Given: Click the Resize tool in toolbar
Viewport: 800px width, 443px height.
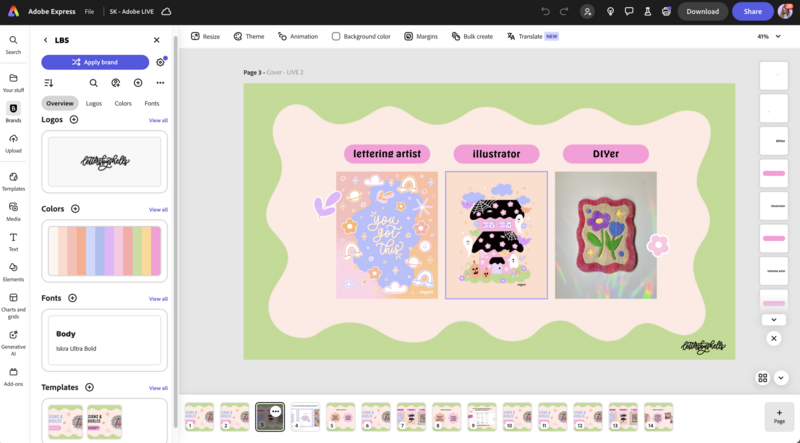Looking at the screenshot, I should [x=205, y=36].
